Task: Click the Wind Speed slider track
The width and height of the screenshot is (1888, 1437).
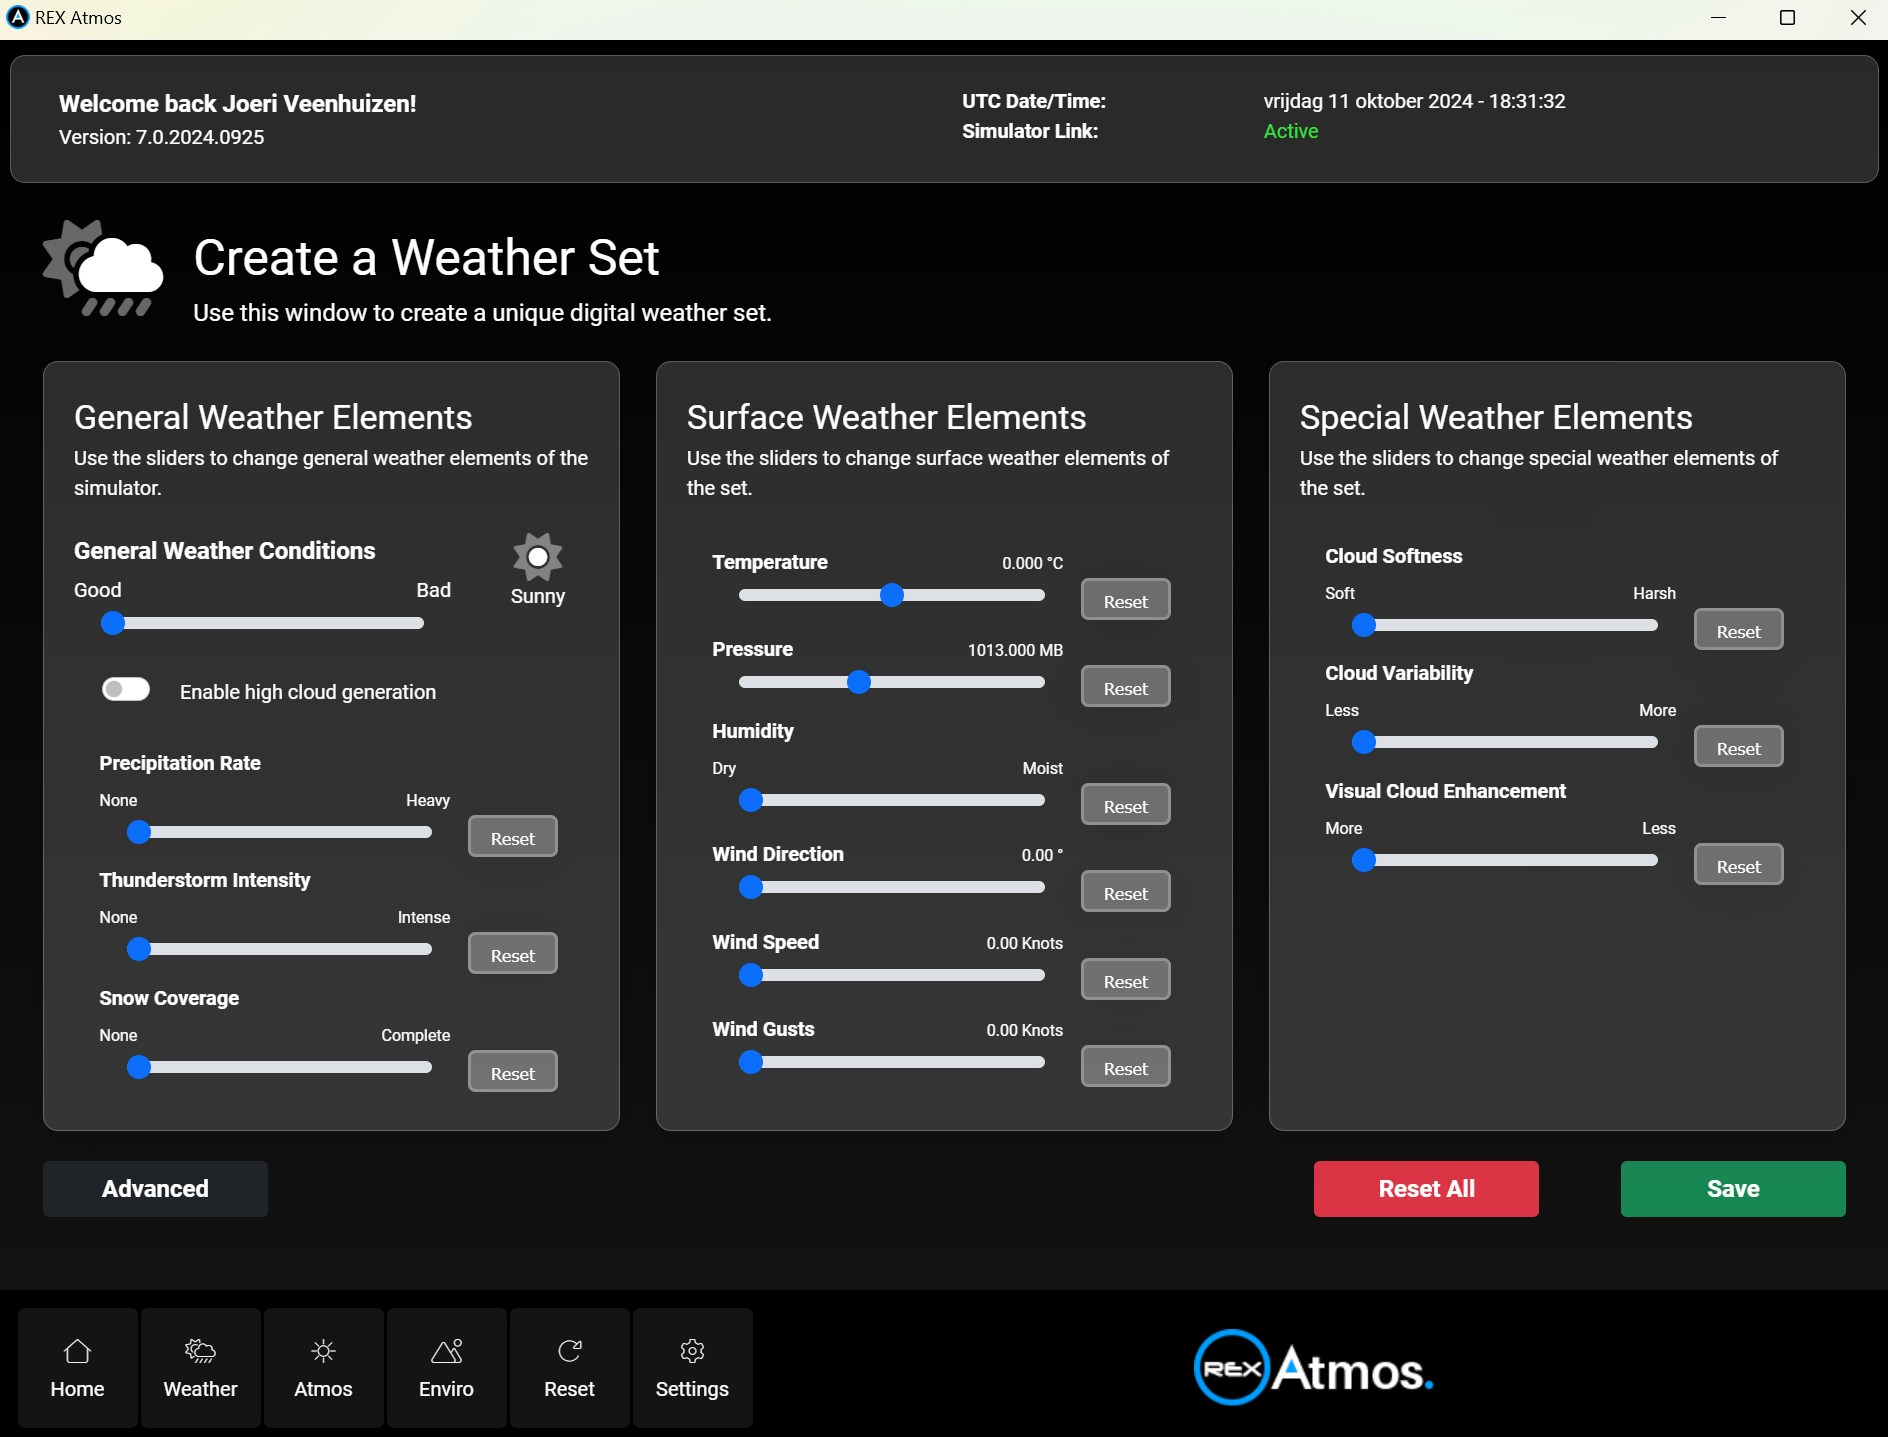Action: click(900, 975)
